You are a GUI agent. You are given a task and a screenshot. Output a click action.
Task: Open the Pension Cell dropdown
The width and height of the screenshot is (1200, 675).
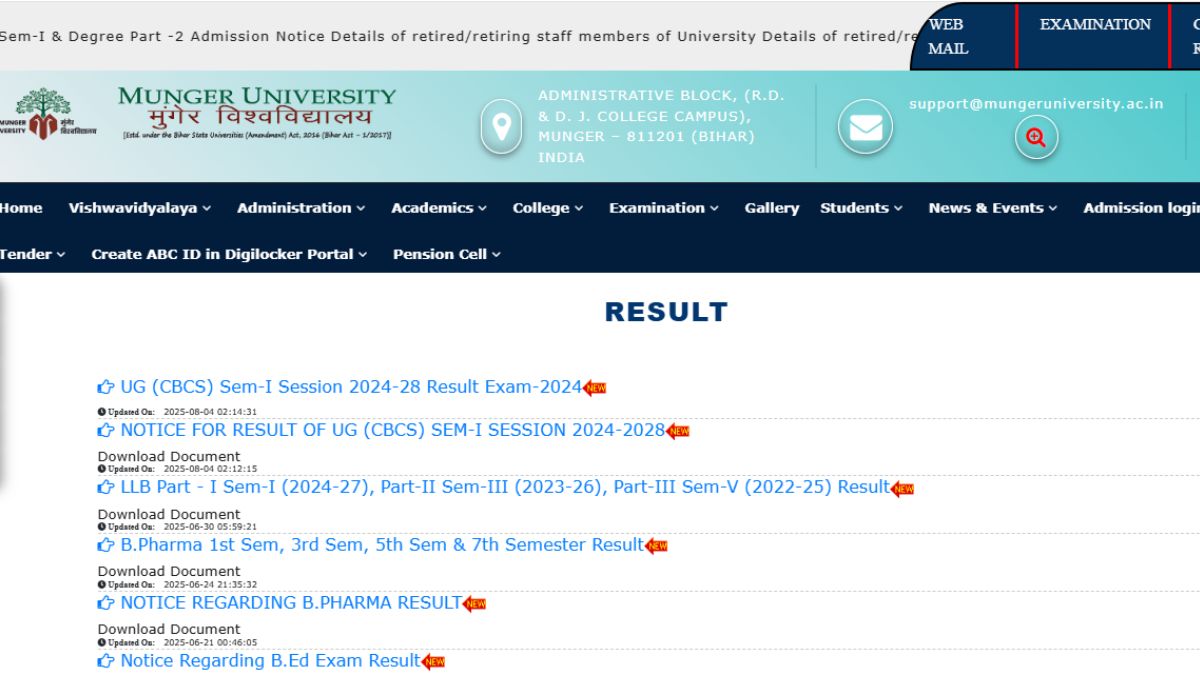pyautogui.click(x=447, y=254)
